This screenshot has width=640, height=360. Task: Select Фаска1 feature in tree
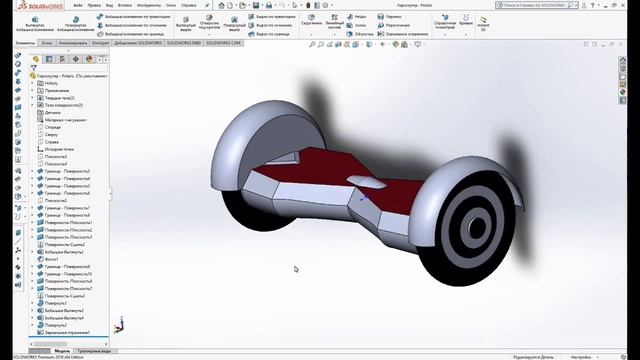[x=51, y=259]
